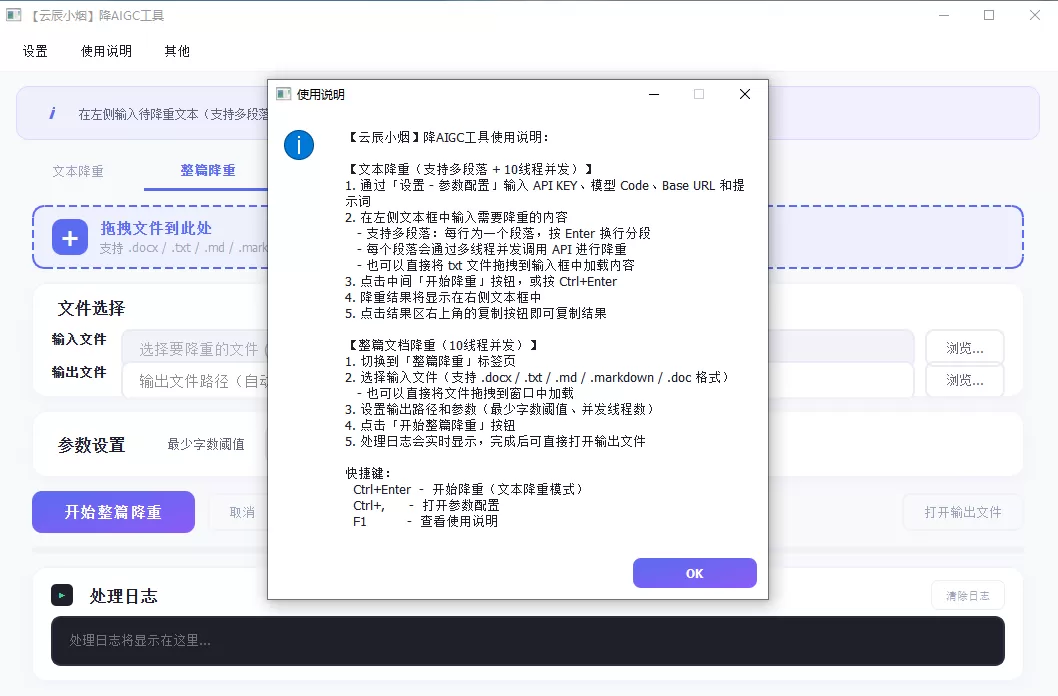
Task: Minimize the main 降AIGC工具 window
Action: click(944, 15)
